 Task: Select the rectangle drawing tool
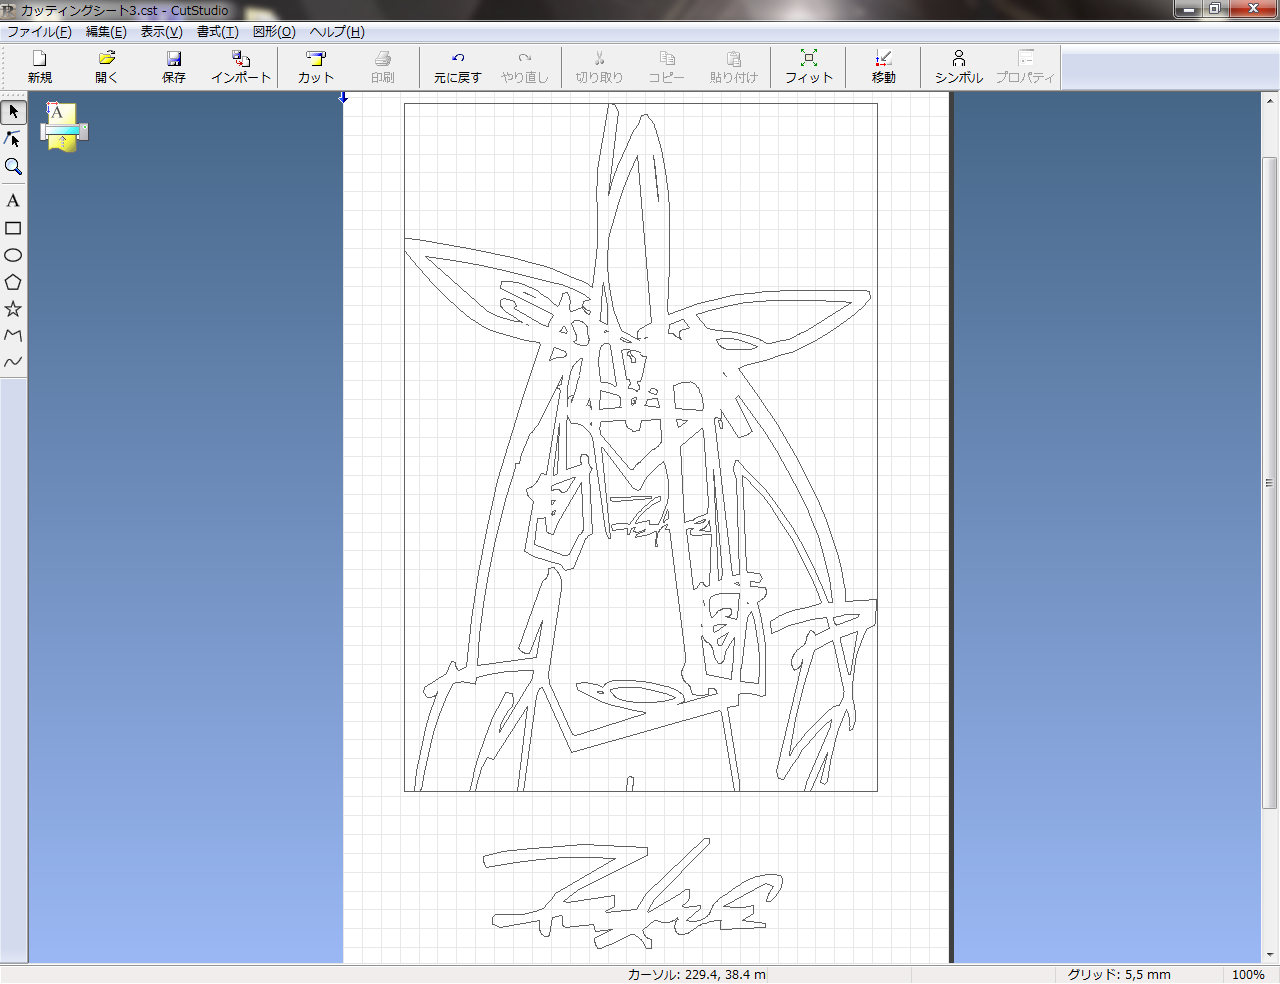(13, 228)
